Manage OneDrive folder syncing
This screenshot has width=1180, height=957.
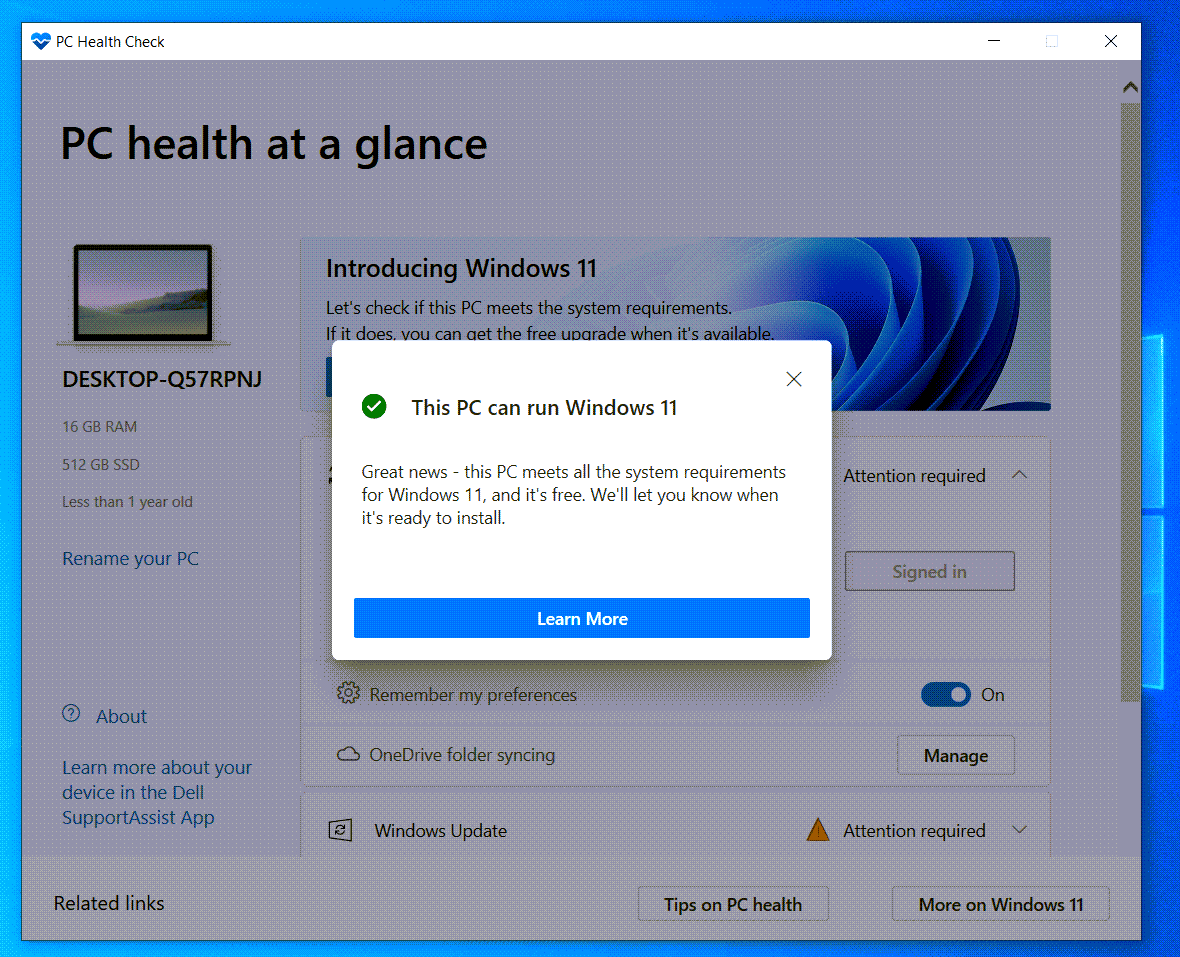pos(955,756)
